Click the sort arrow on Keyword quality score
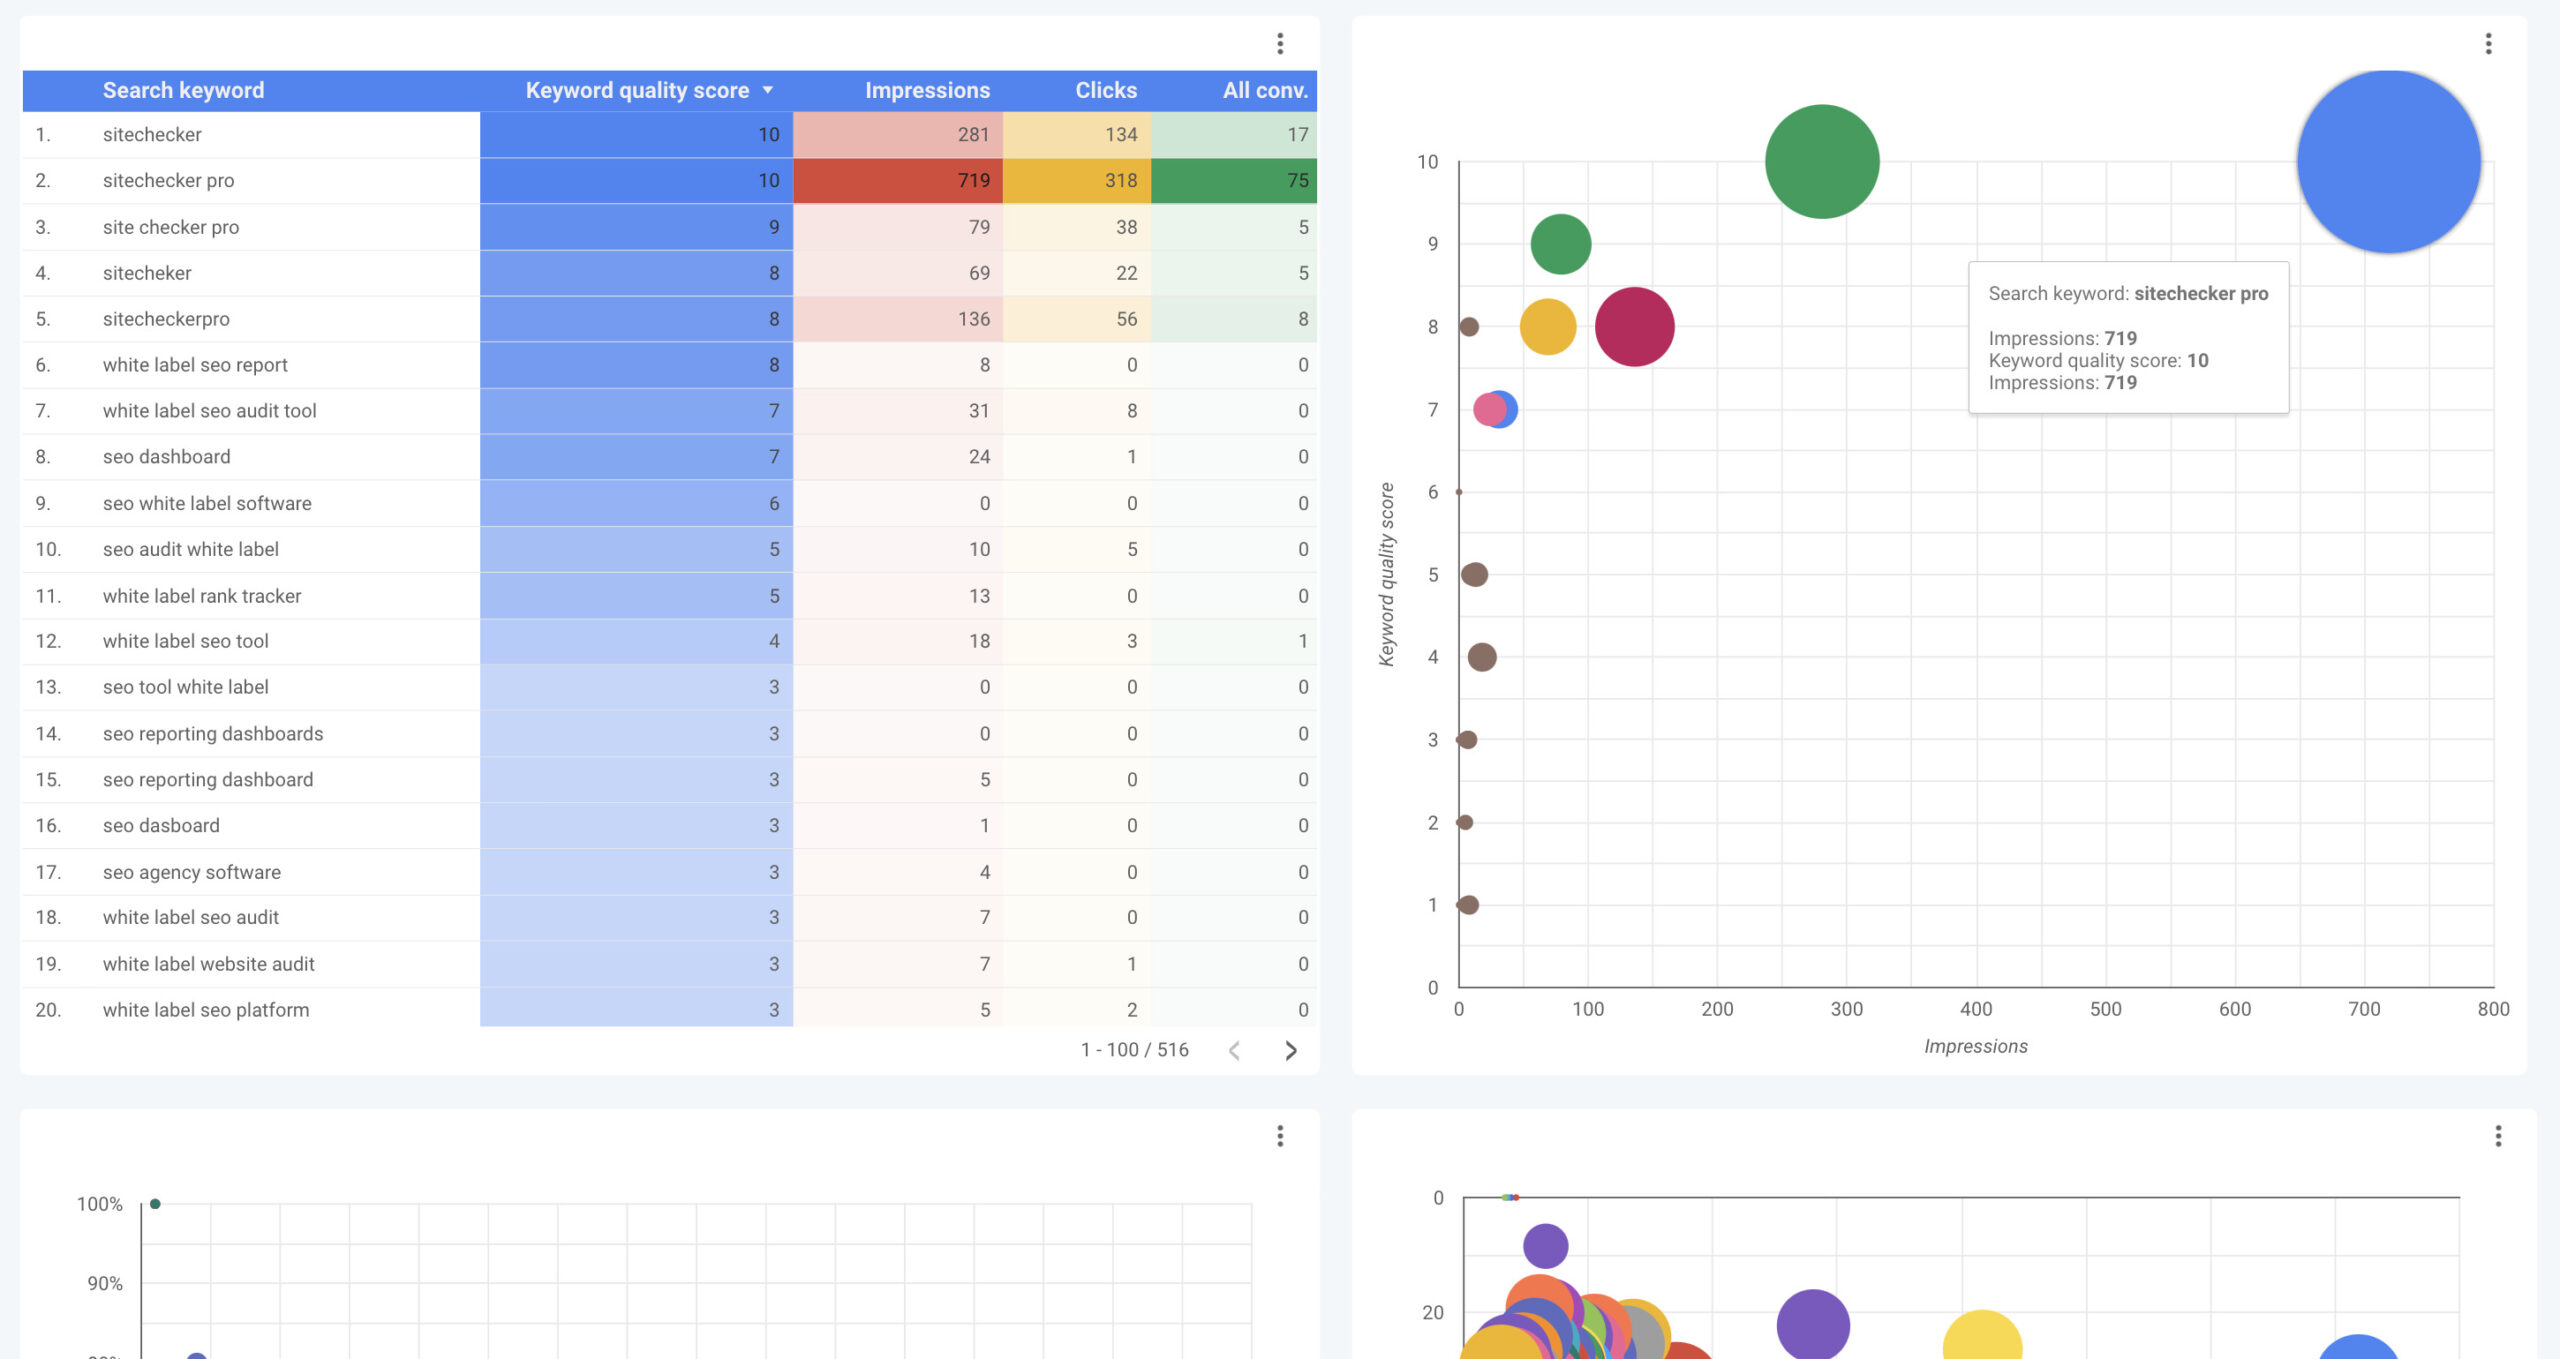Screen dimensions: 2560x1359 point(768,90)
